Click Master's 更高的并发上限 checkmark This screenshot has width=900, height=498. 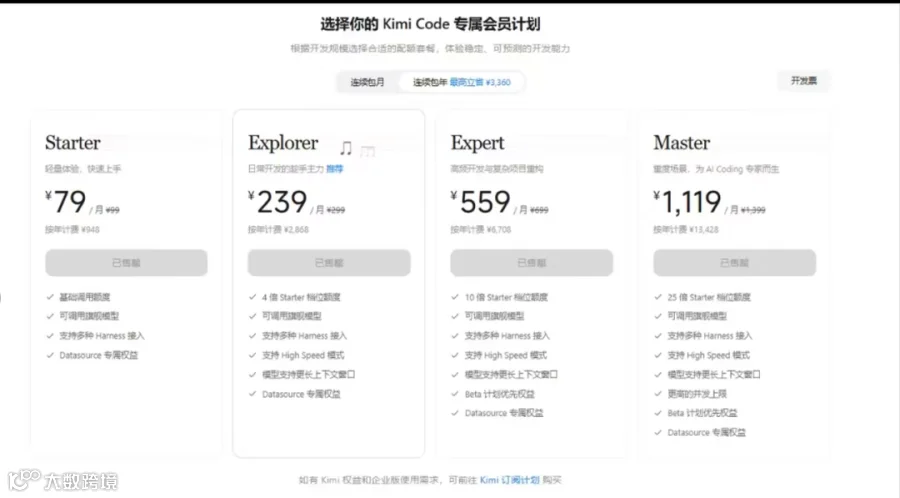pyautogui.click(x=658, y=394)
